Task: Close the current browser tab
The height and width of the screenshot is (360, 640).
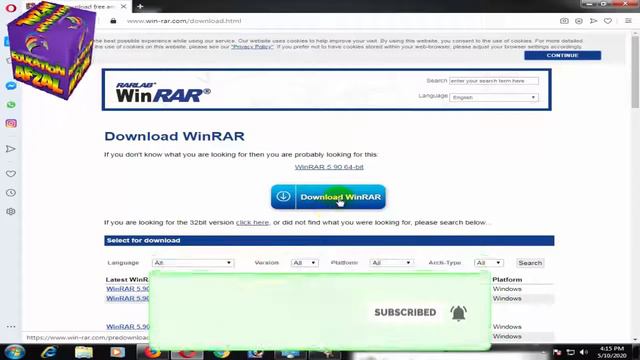Action: click(123, 7)
